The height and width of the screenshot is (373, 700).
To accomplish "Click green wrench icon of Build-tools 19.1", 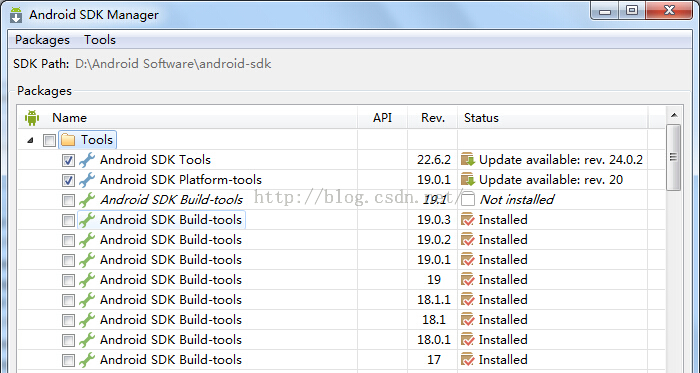I will [x=87, y=200].
